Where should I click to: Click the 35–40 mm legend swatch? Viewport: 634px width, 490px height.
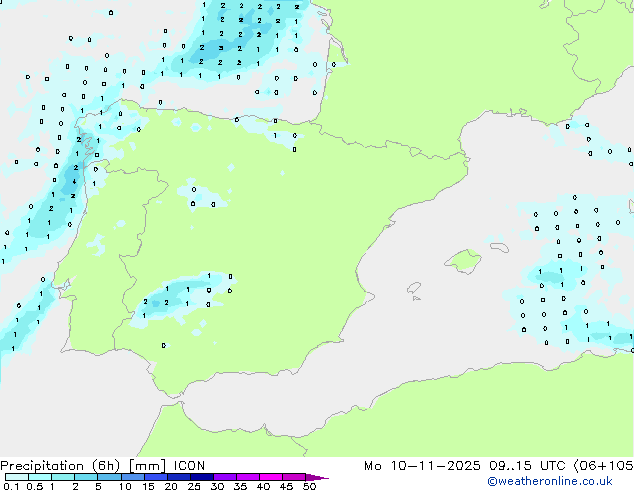point(247,477)
